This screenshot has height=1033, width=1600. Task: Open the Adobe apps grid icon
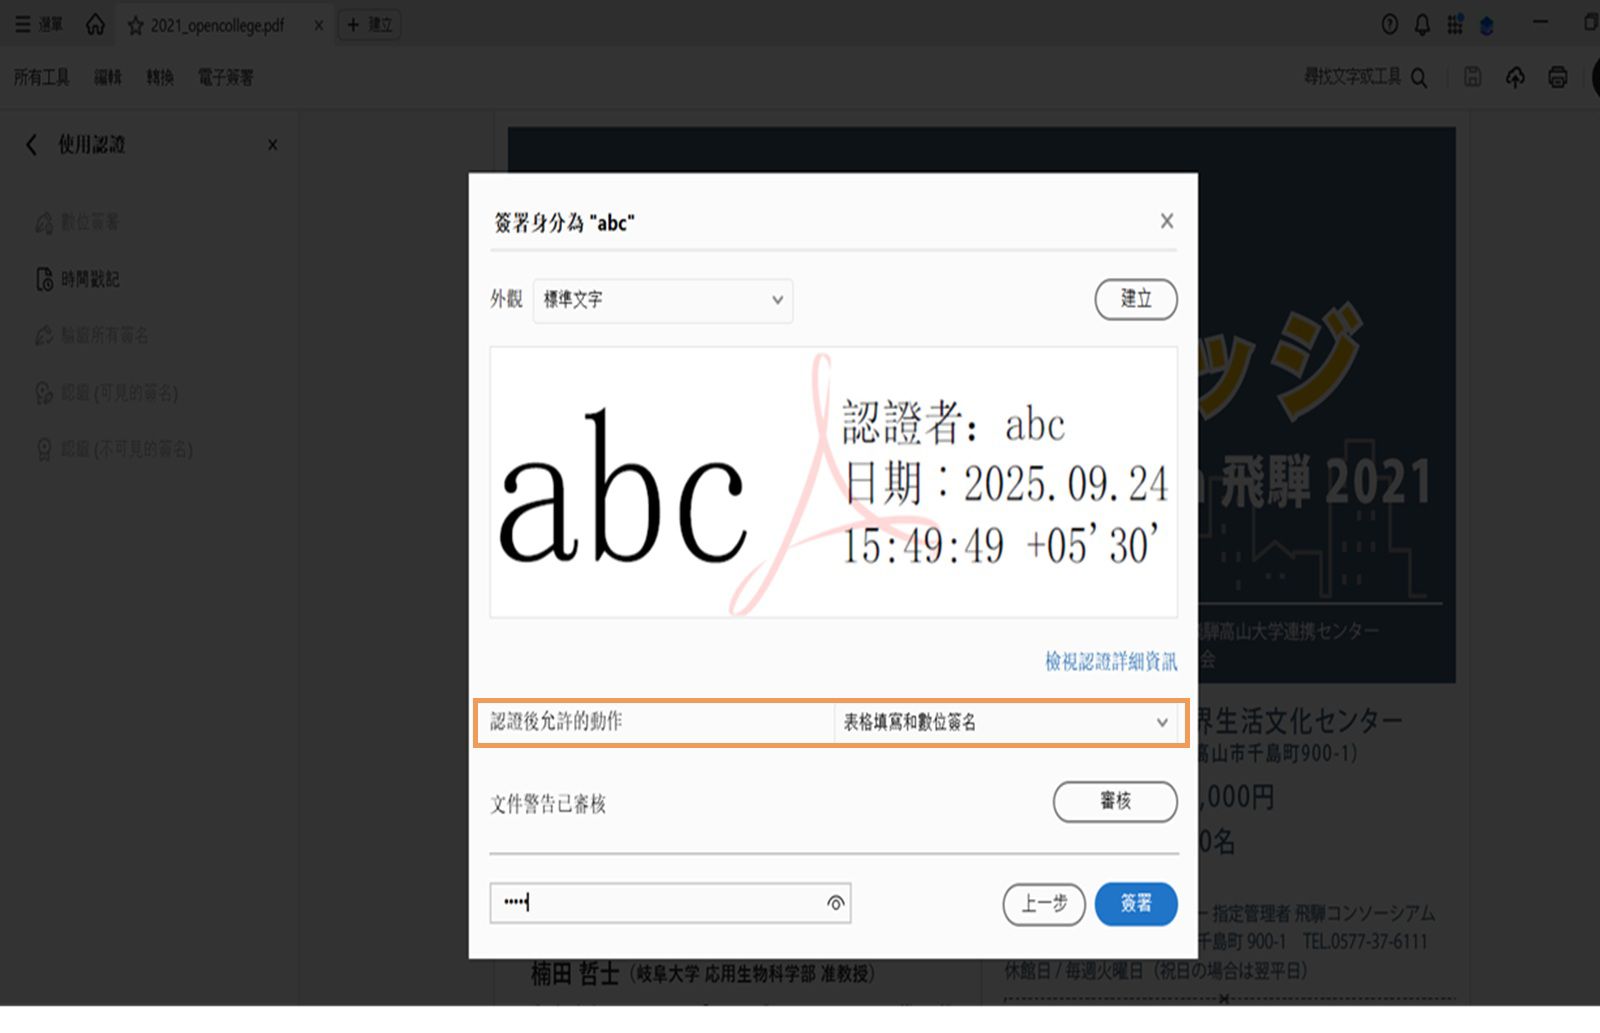1454,24
